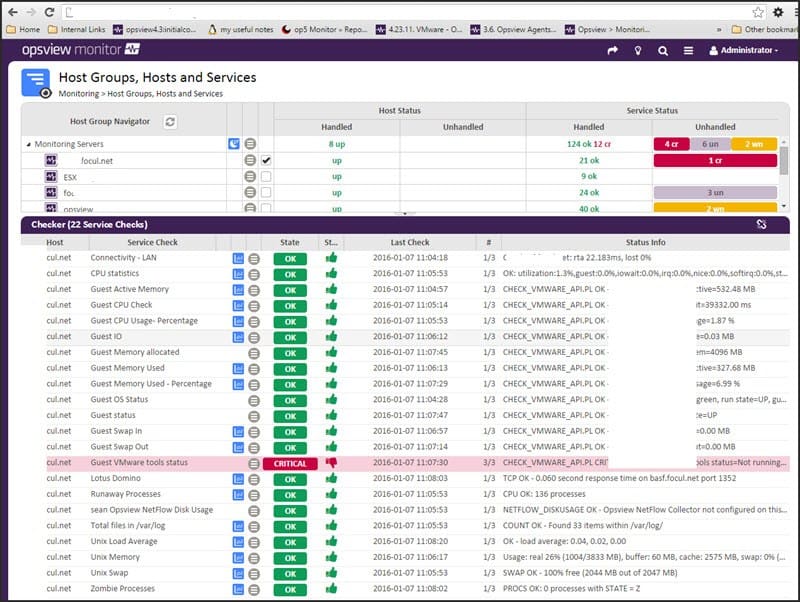Viewport: 800px width, 602px height.
Task: Open graph for Guest CPU Usage- Percentage
Action: pyautogui.click(x=238, y=322)
